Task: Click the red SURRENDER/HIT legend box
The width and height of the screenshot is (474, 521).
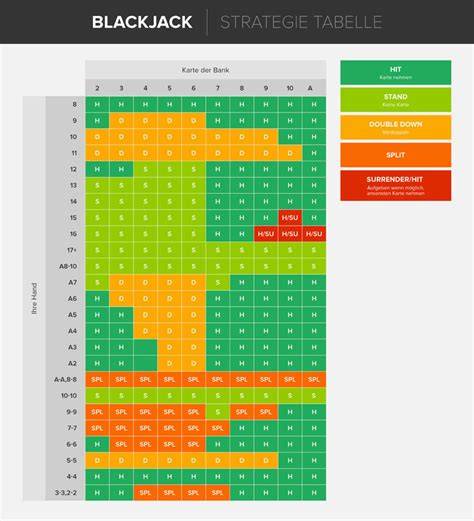Action: point(396,186)
